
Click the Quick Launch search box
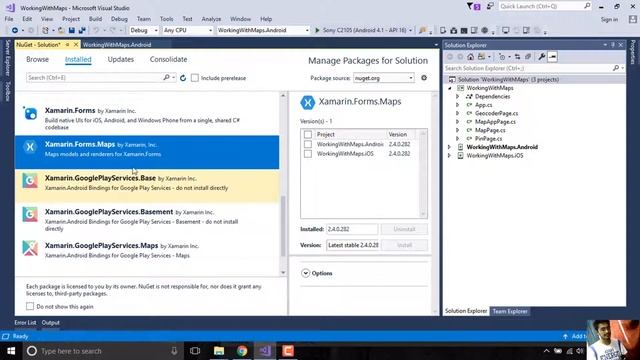544,6
